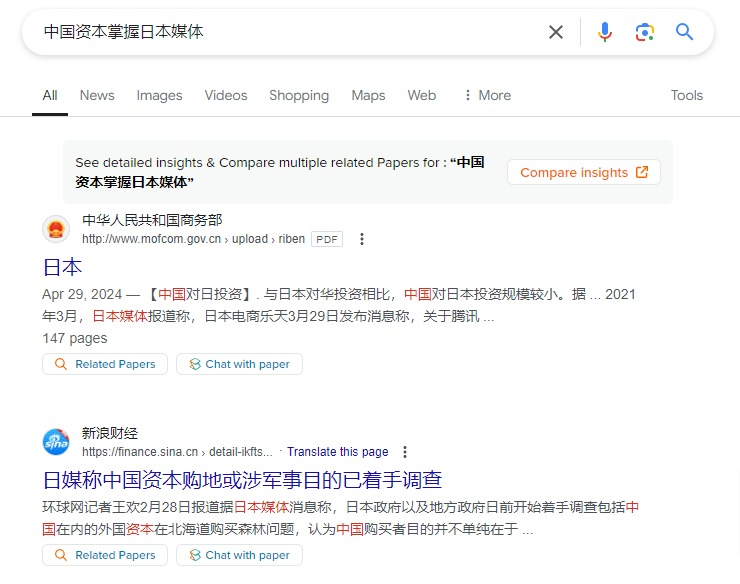
Task: Open options menu for the finance.sina.cn result
Action: coord(404,452)
